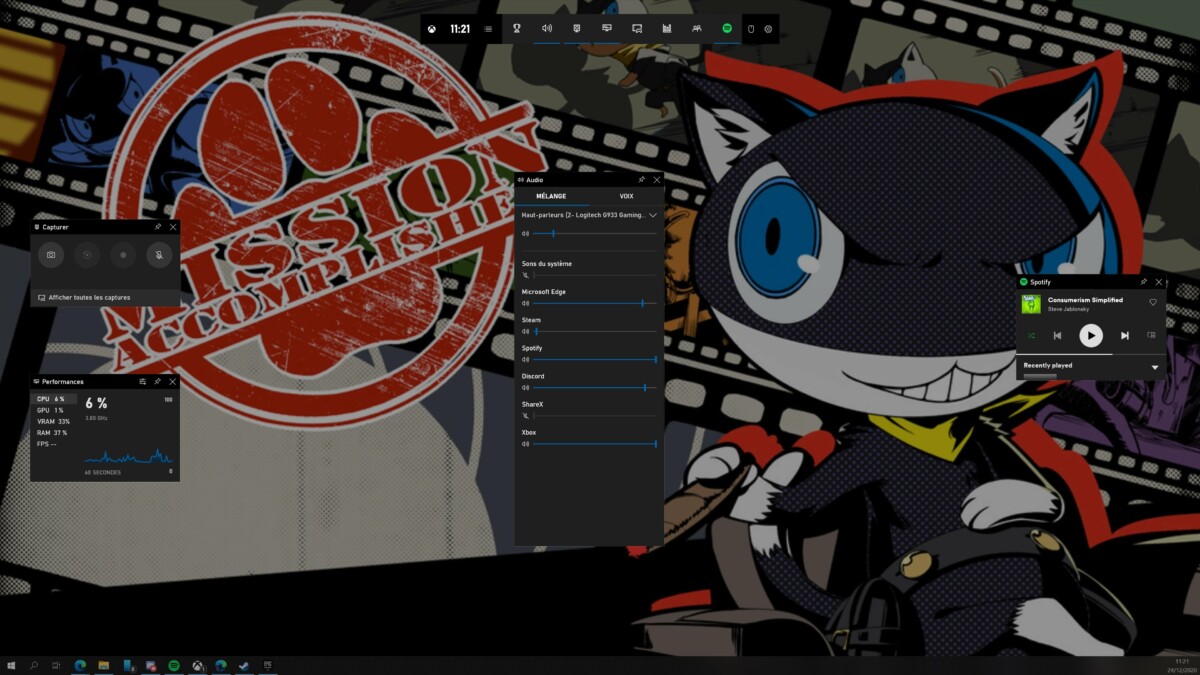
Task: Pin the Performances widget
Action: [157, 382]
